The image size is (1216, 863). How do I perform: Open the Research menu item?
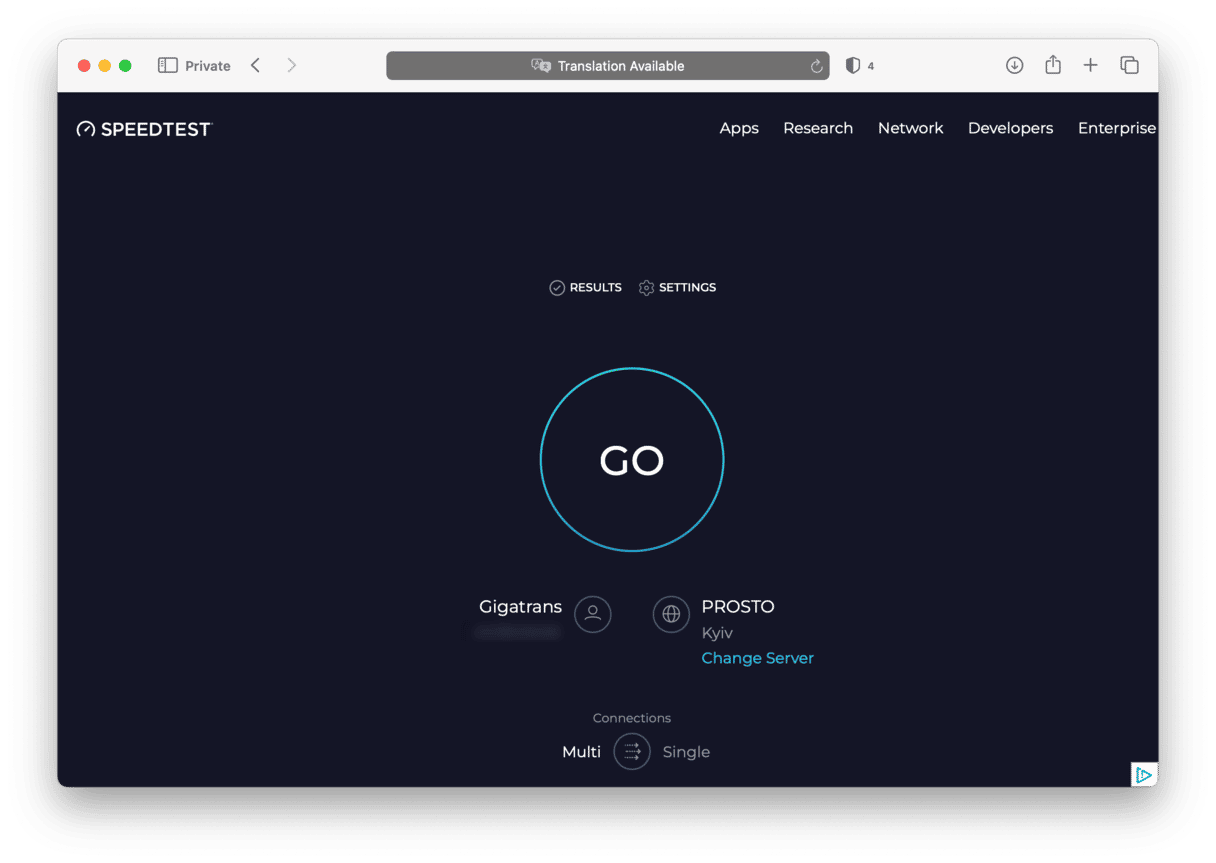(x=818, y=128)
